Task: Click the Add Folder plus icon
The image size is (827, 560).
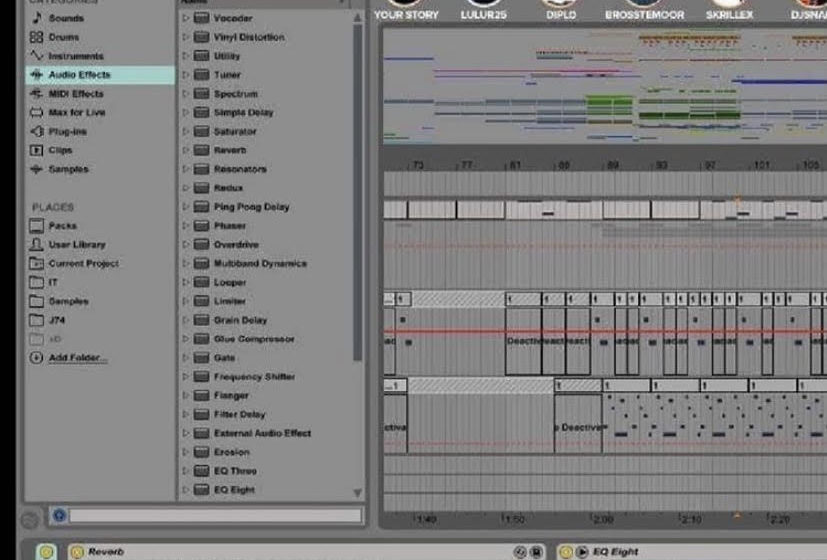Action: tap(37, 358)
